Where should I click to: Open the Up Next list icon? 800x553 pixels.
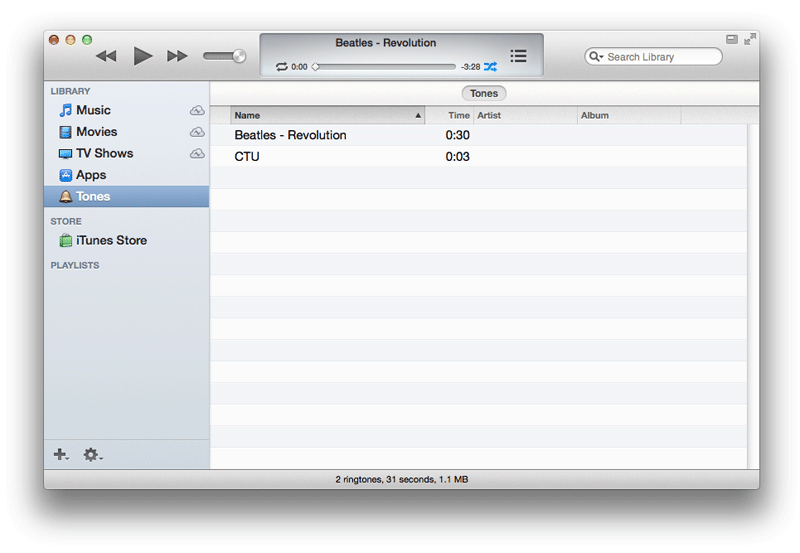pos(518,56)
